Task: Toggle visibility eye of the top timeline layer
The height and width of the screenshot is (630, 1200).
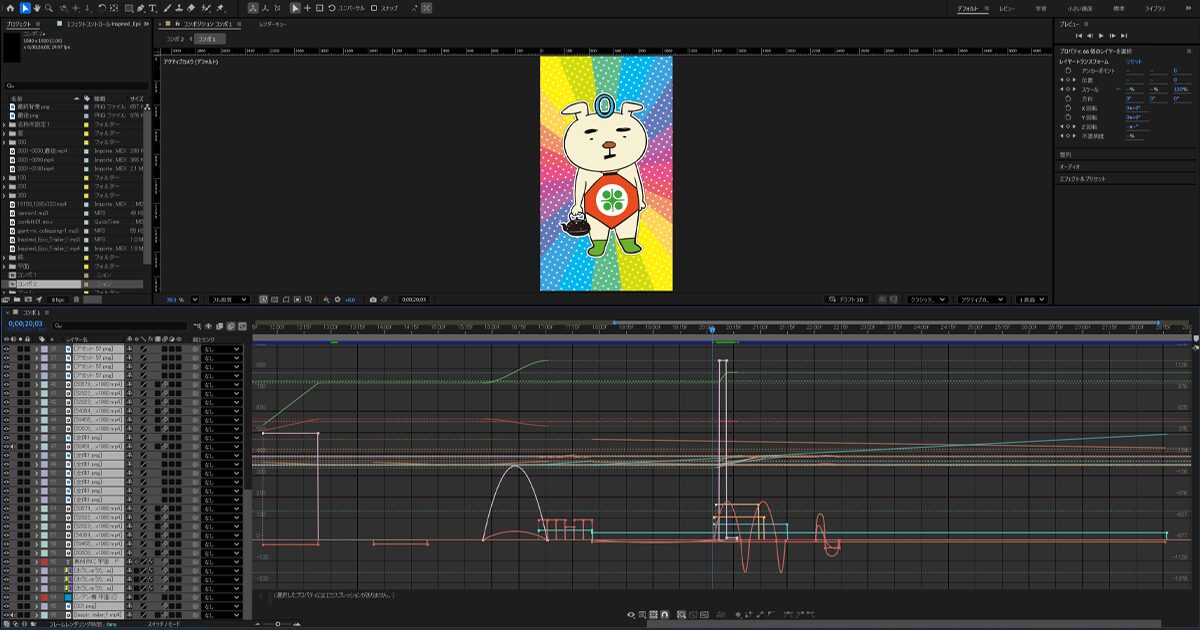Action: (6, 349)
